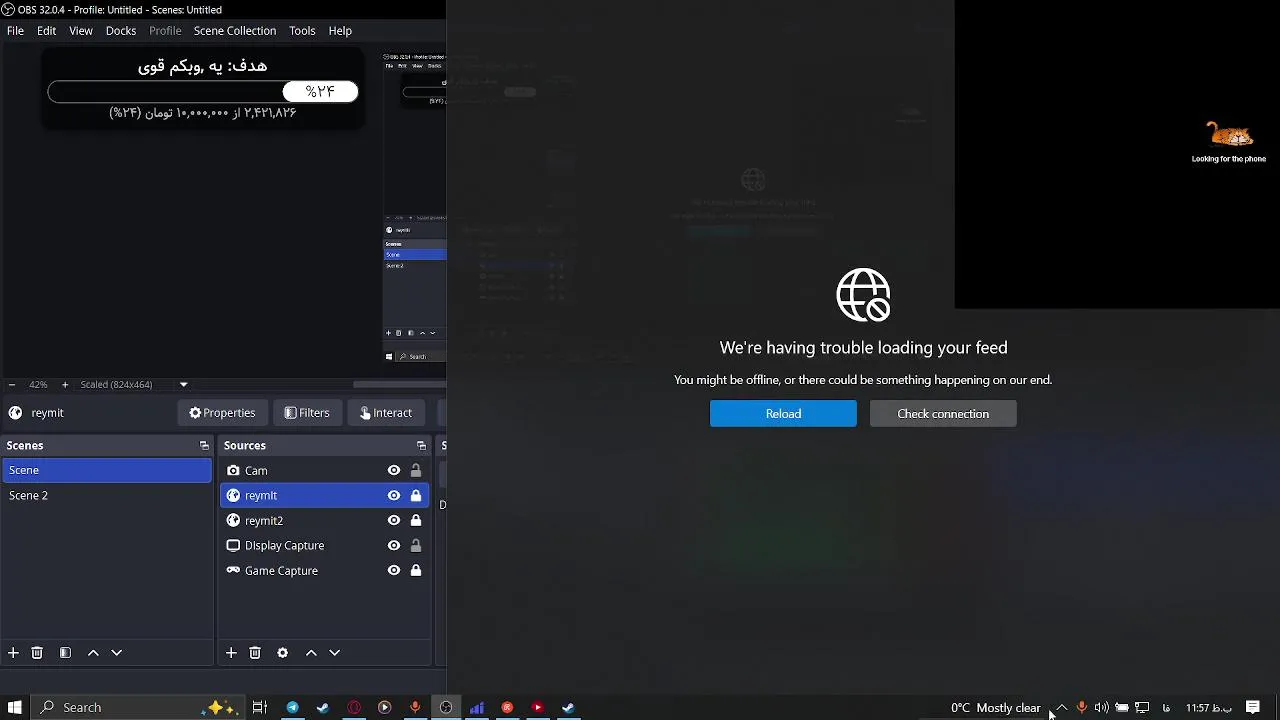This screenshot has width=1280, height=720.
Task: Open the preview scaling dropdown arrow
Action: (x=183, y=385)
